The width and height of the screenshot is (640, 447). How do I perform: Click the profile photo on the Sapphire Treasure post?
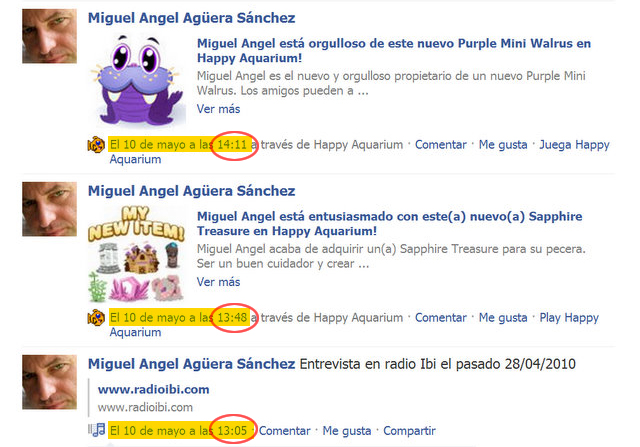pyautogui.click(x=49, y=209)
